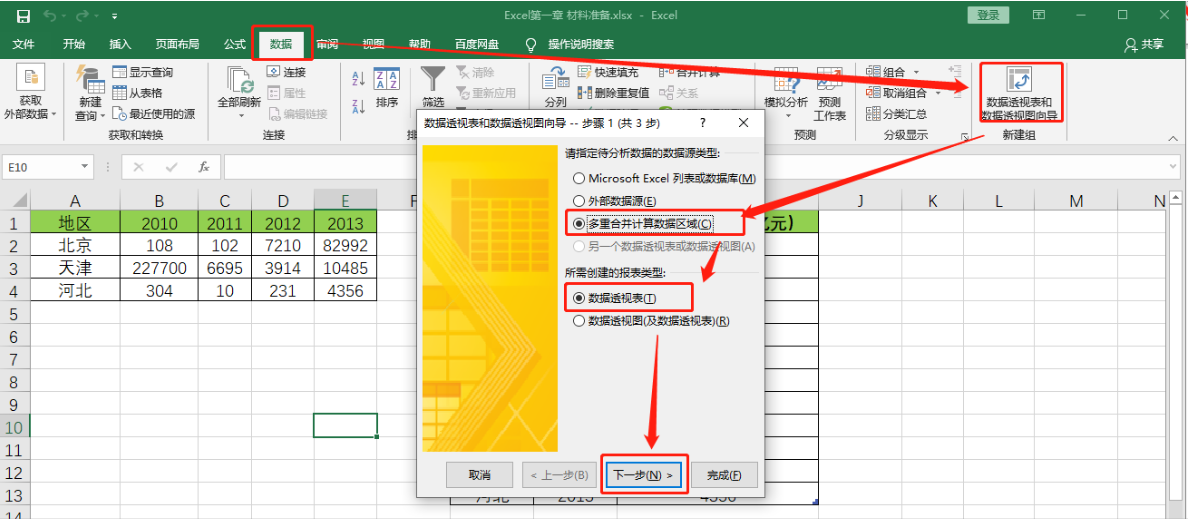Select Microsoft Excel 列表或数据库 option
This screenshot has height=524, width=1189.
point(665,179)
